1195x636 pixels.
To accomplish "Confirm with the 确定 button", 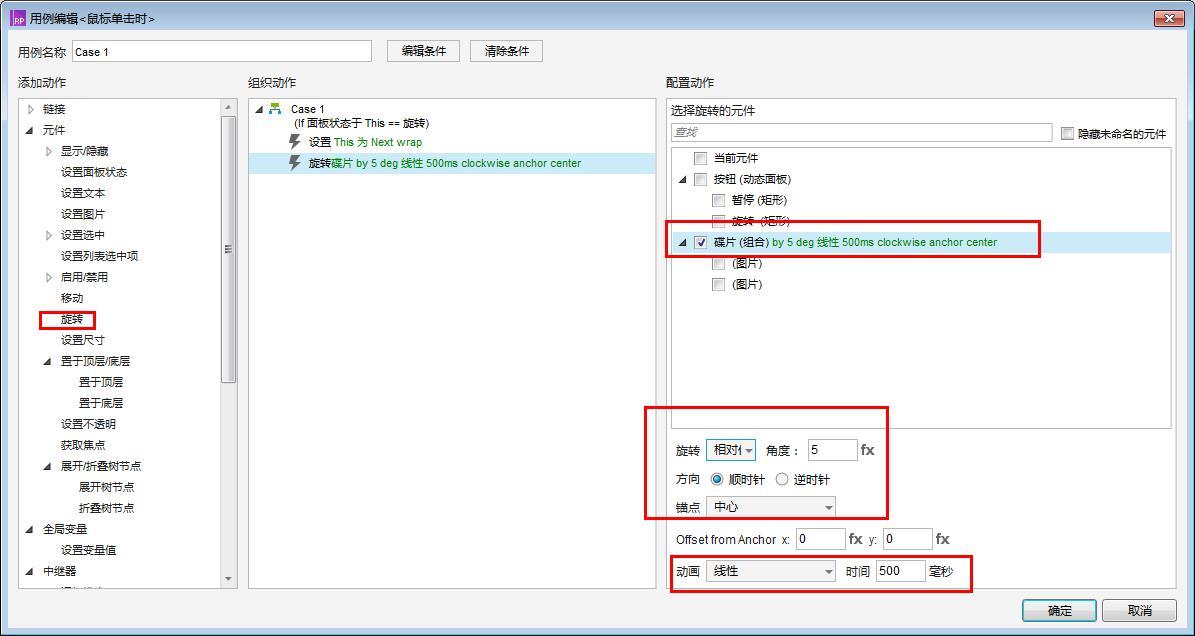I will 1059,610.
